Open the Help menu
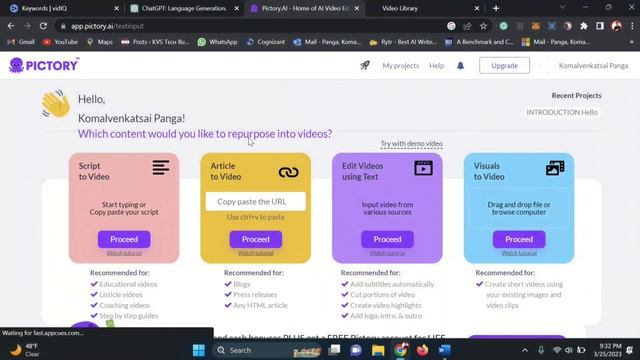 pyautogui.click(x=436, y=66)
